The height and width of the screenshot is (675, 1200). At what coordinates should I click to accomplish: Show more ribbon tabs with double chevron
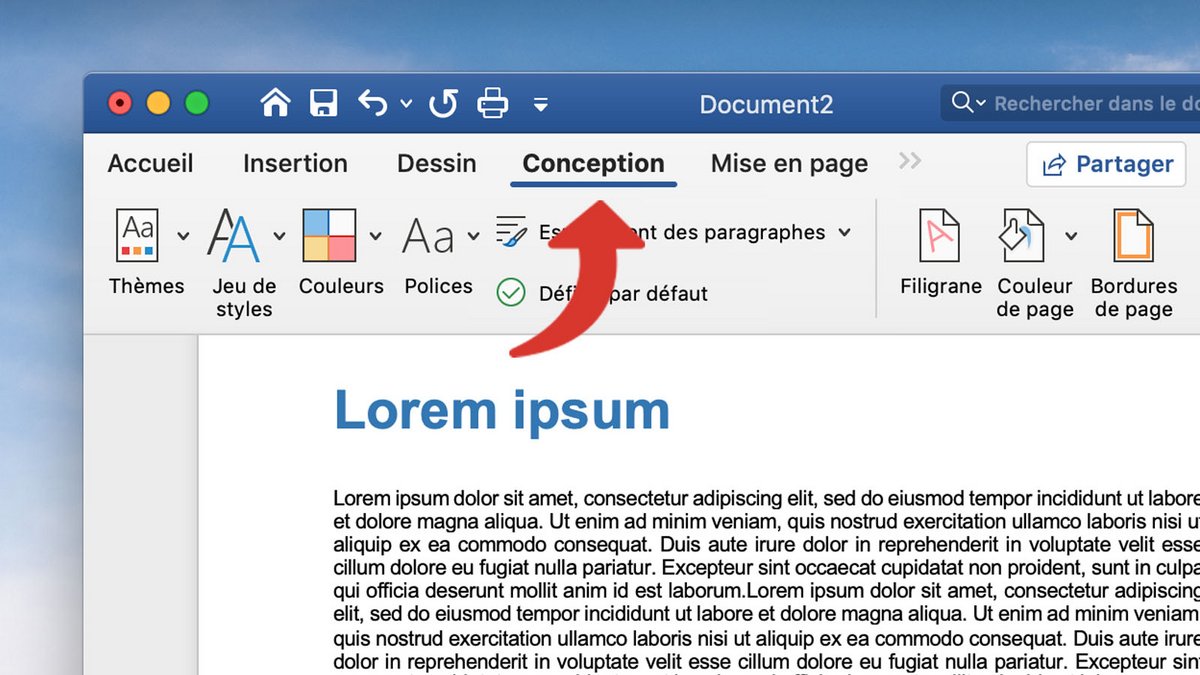click(909, 160)
